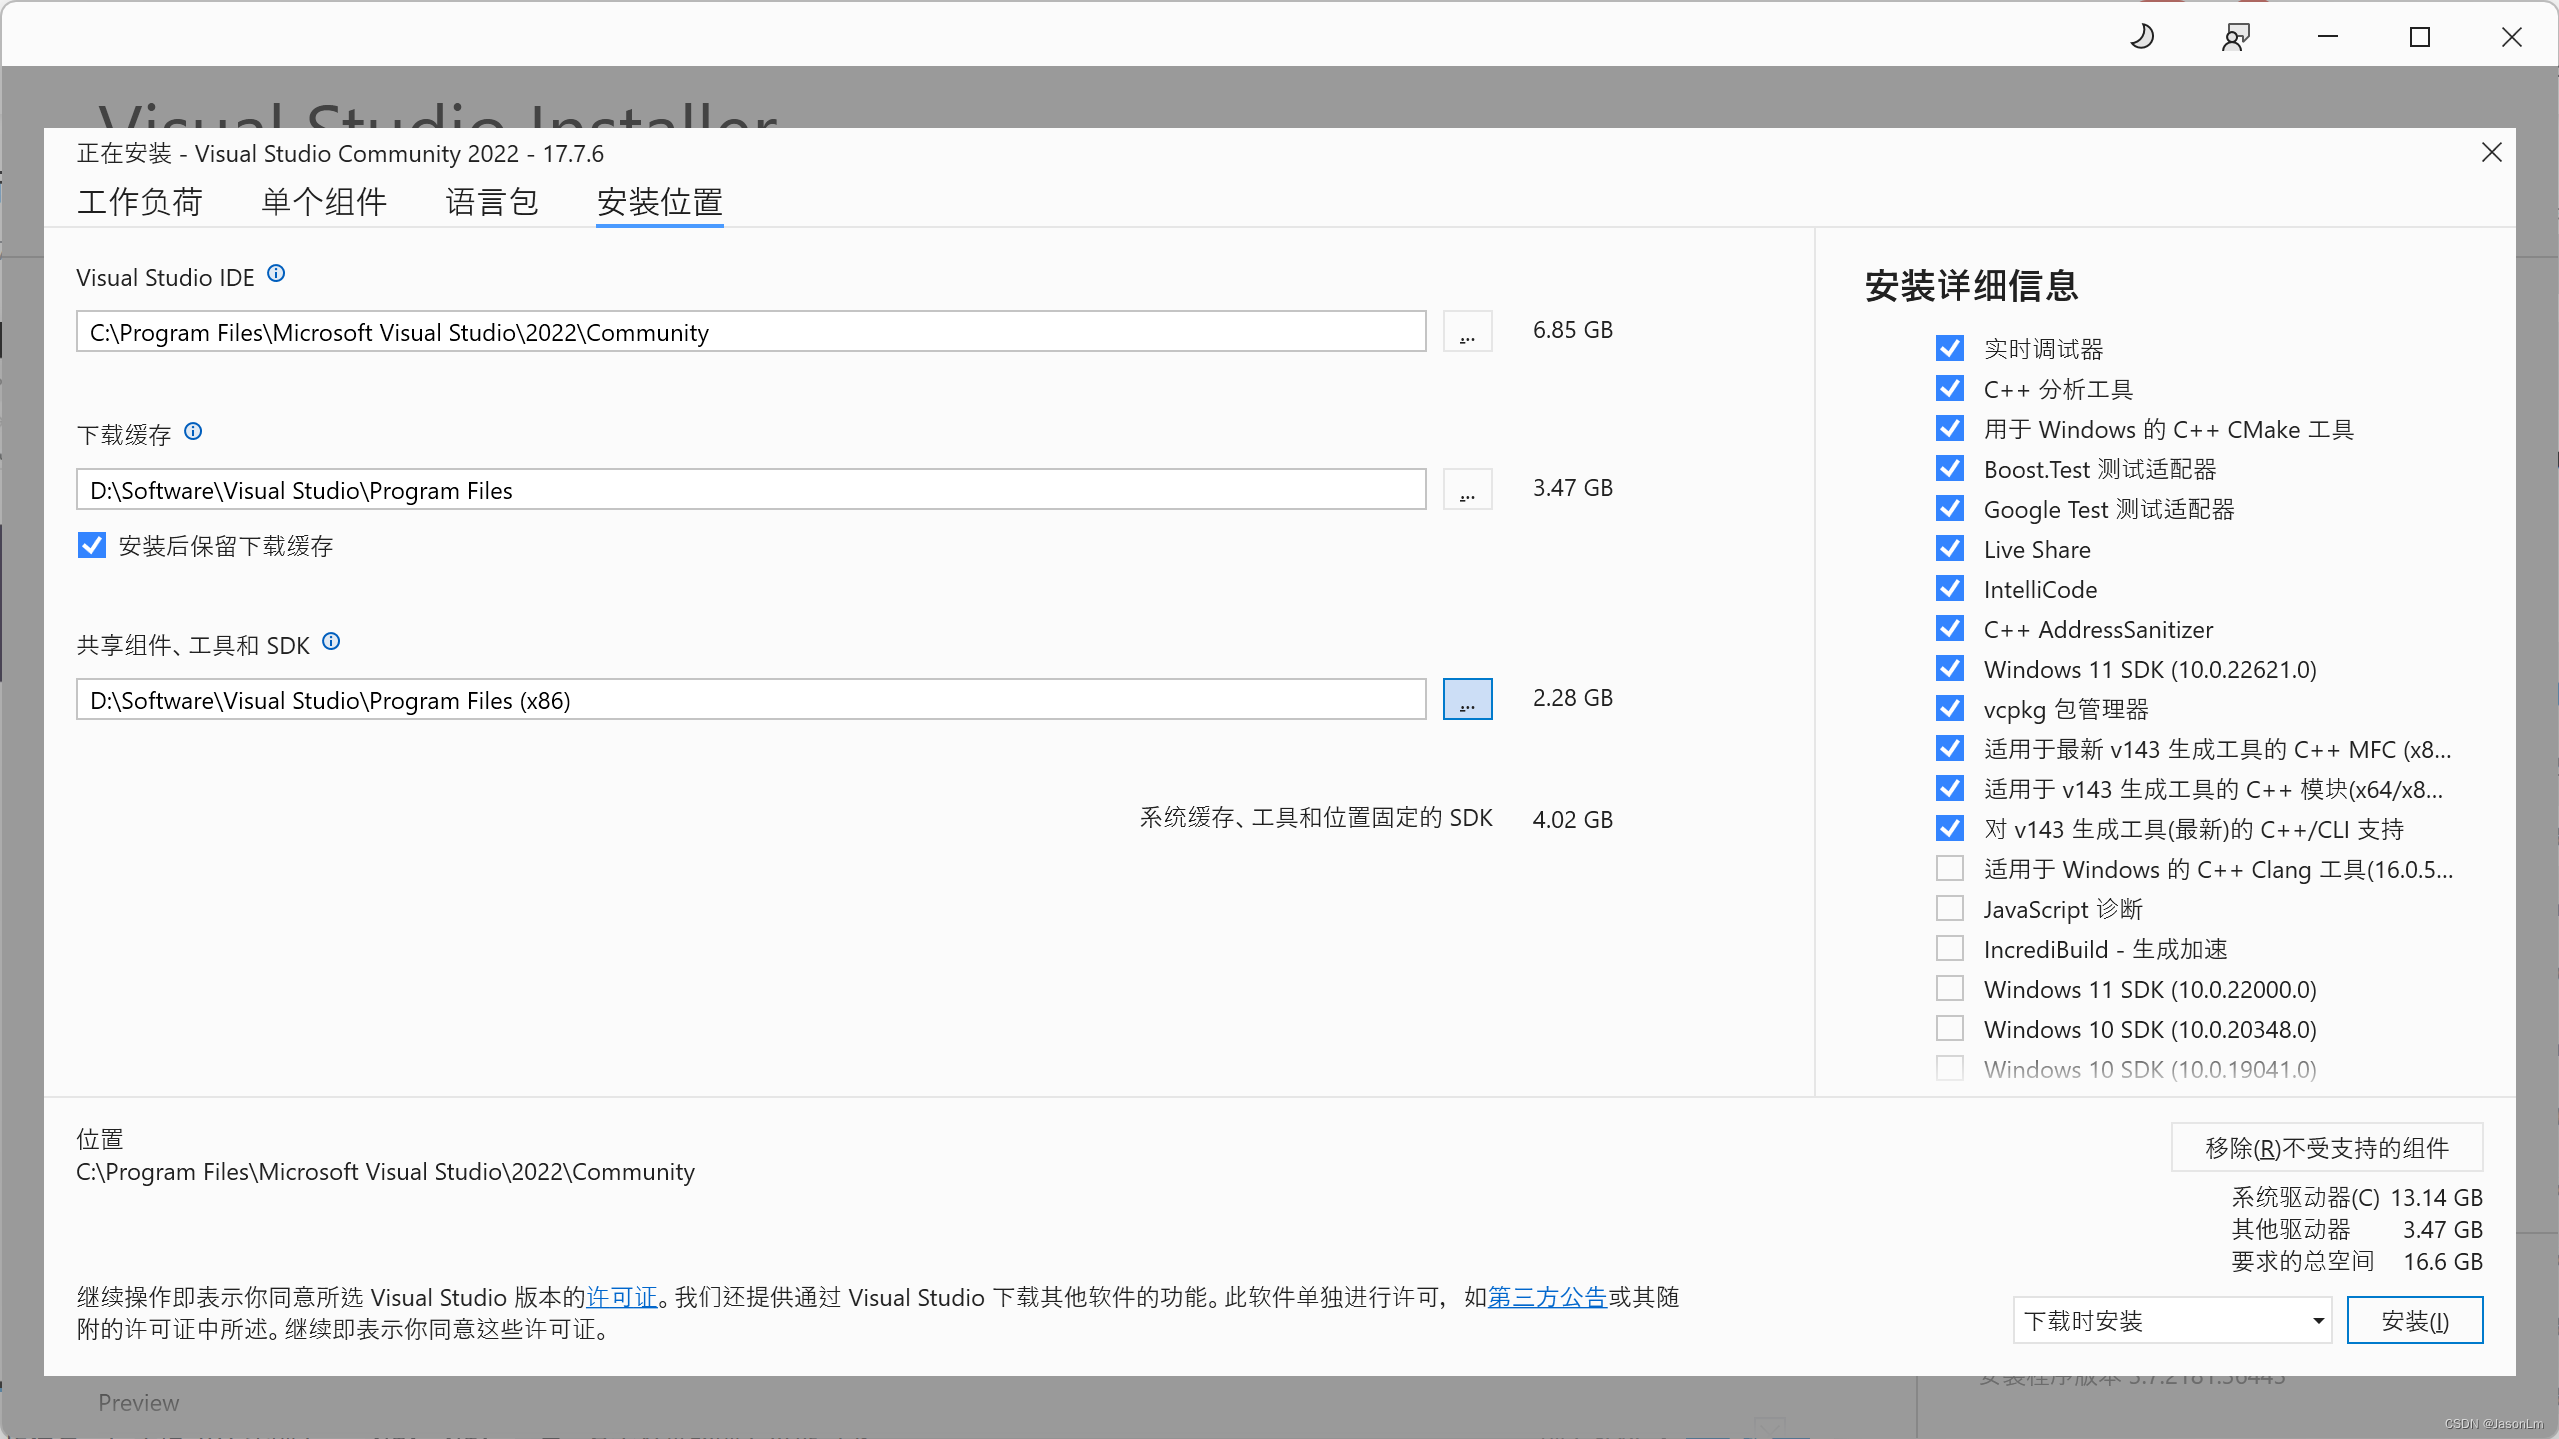
Task: Open the feedback icon in the title bar
Action: (x=2235, y=37)
